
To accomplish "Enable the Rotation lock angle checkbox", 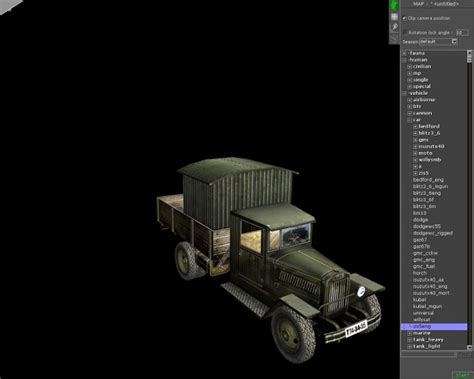I will [405, 32].
